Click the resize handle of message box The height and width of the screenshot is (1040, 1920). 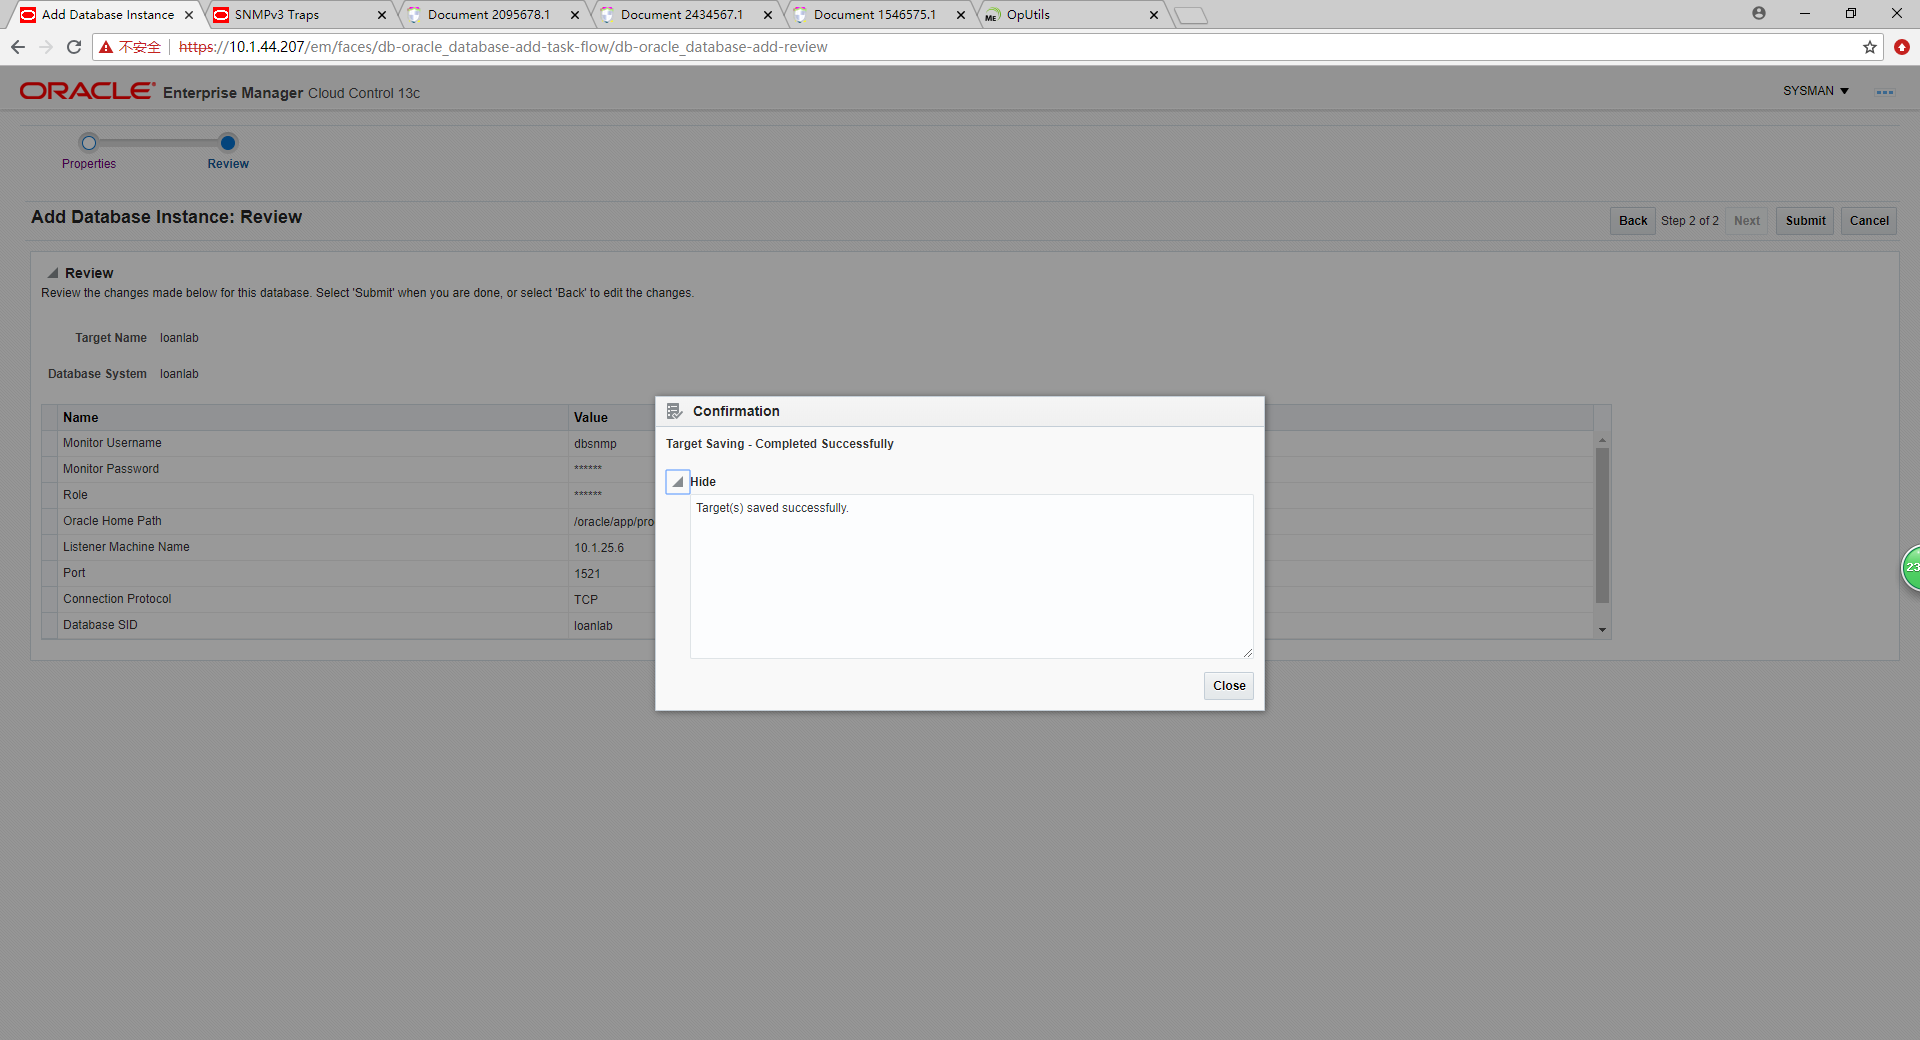point(1247,652)
